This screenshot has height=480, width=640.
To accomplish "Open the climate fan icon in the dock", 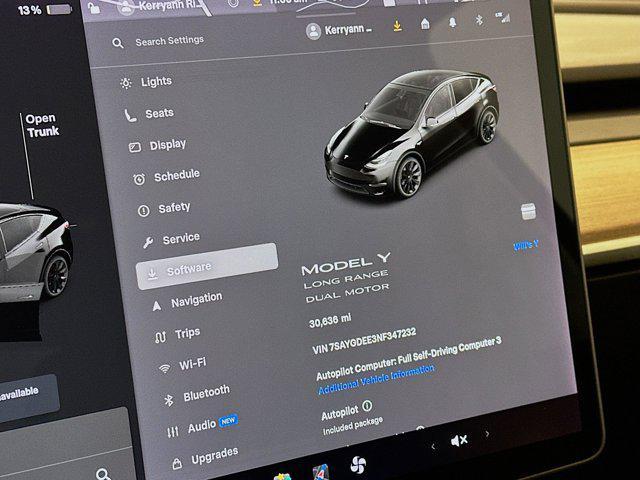I will tap(358, 464).
